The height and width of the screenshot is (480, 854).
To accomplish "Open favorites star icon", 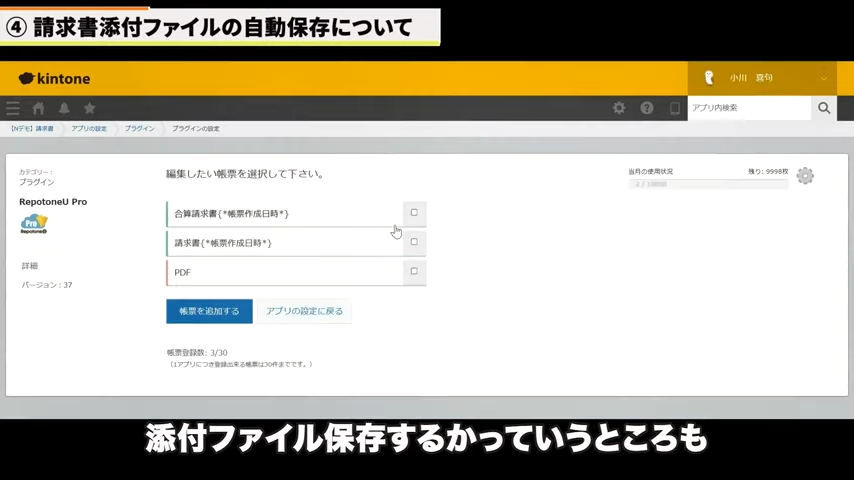I will 90,108.
